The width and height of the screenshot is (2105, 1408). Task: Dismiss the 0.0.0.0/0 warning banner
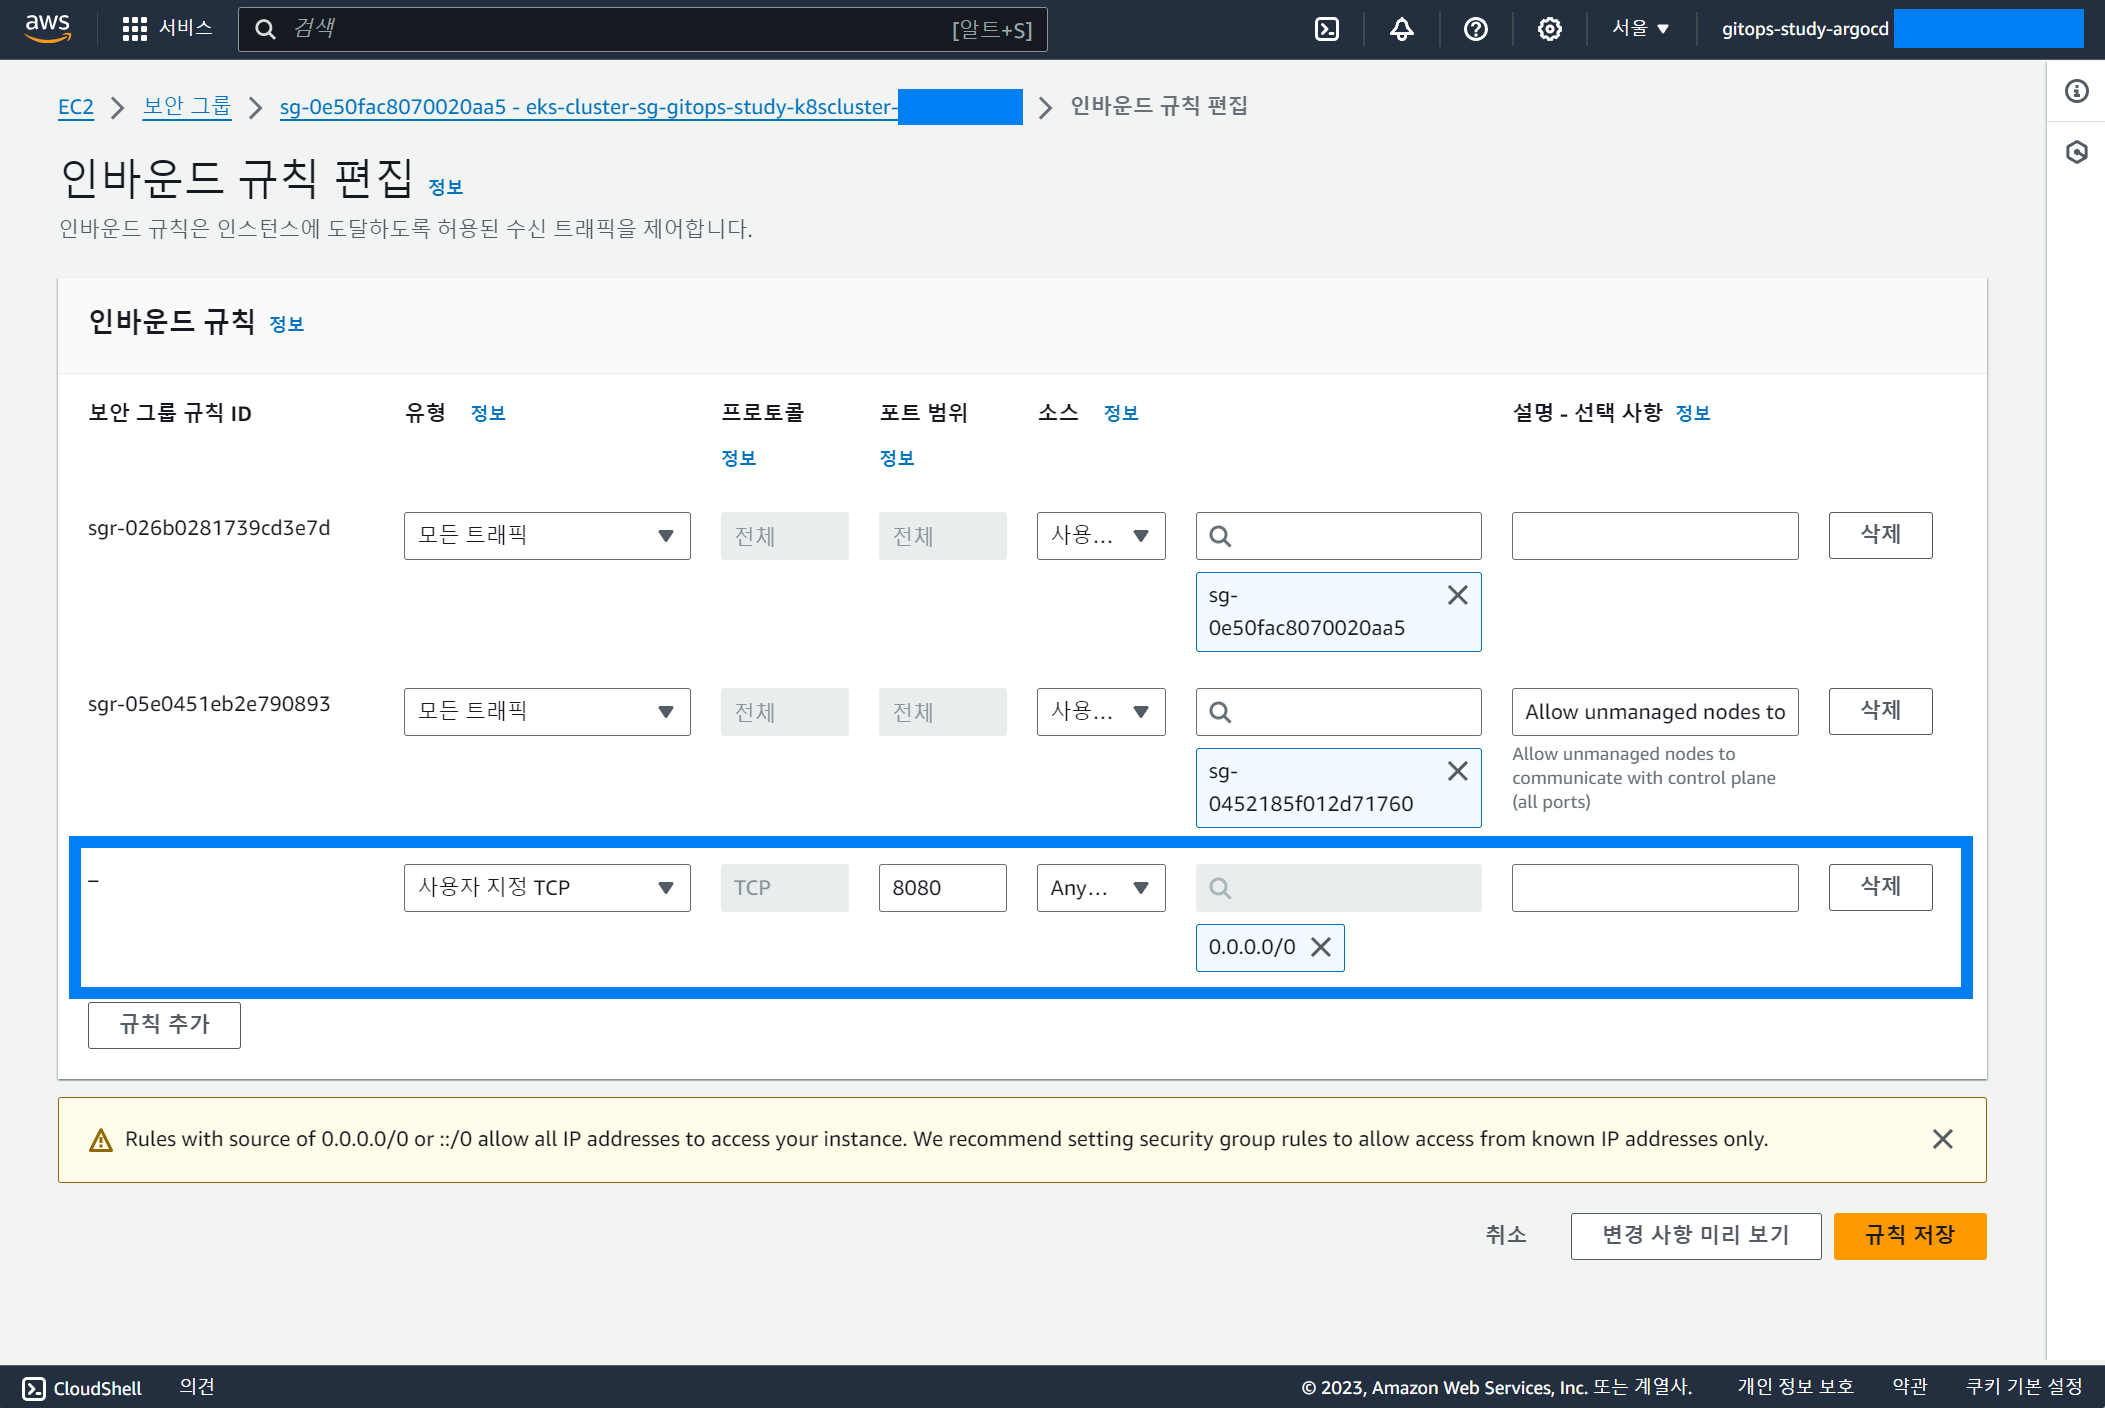pyautogui.click(x=1942, y=1139)
